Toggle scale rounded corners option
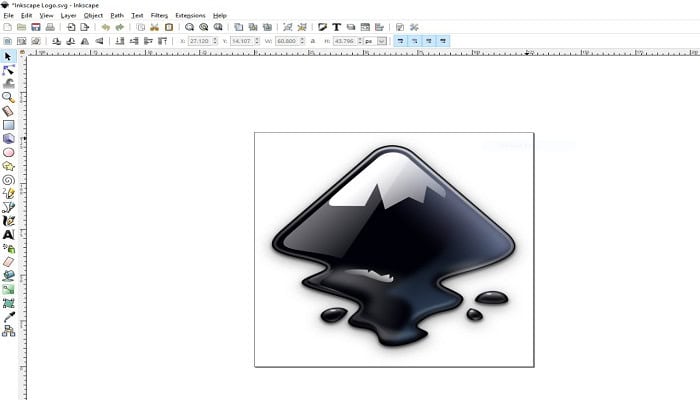The image size is (700, 400). pos(415,41)
